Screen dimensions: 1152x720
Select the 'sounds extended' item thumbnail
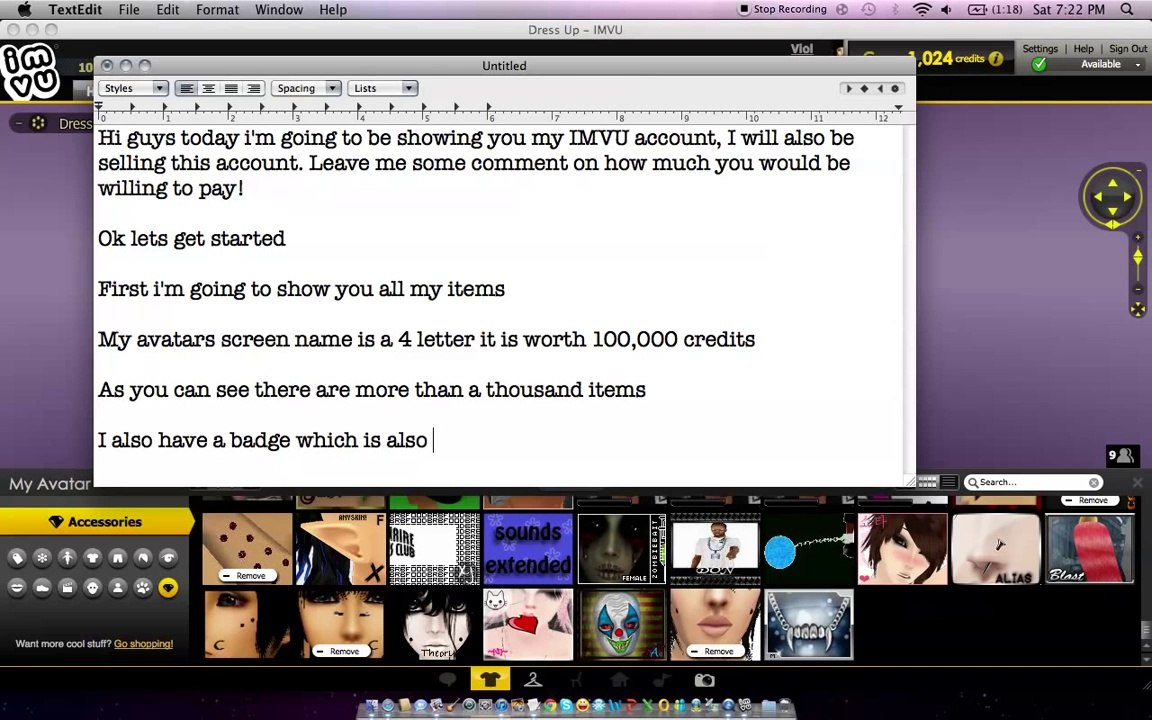(528, 549)
